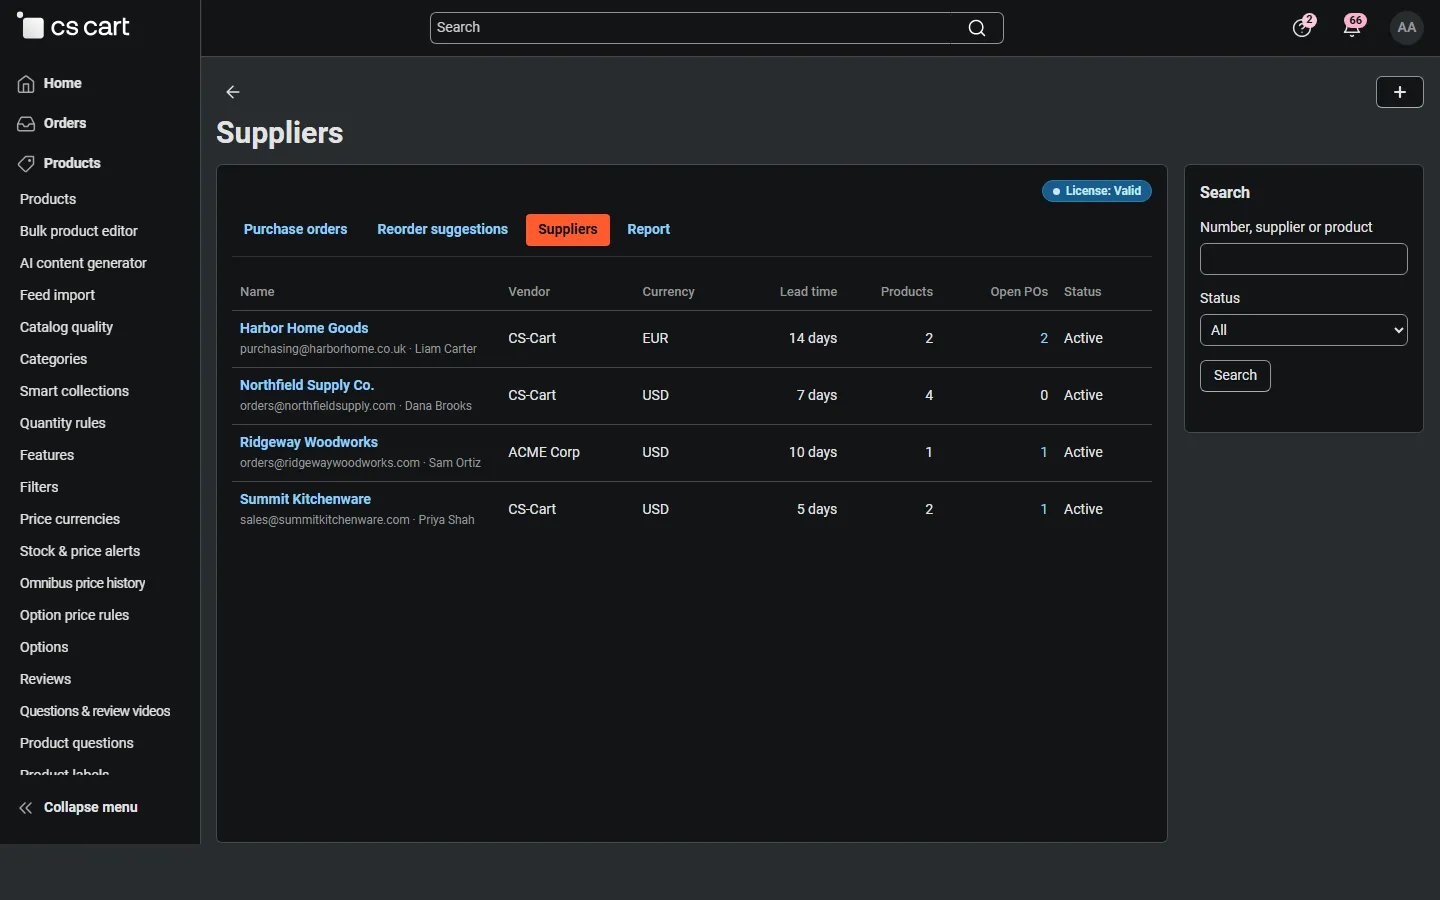Open Feed import in sidebar
The image size is (1440, 900).
coord(57,295)
